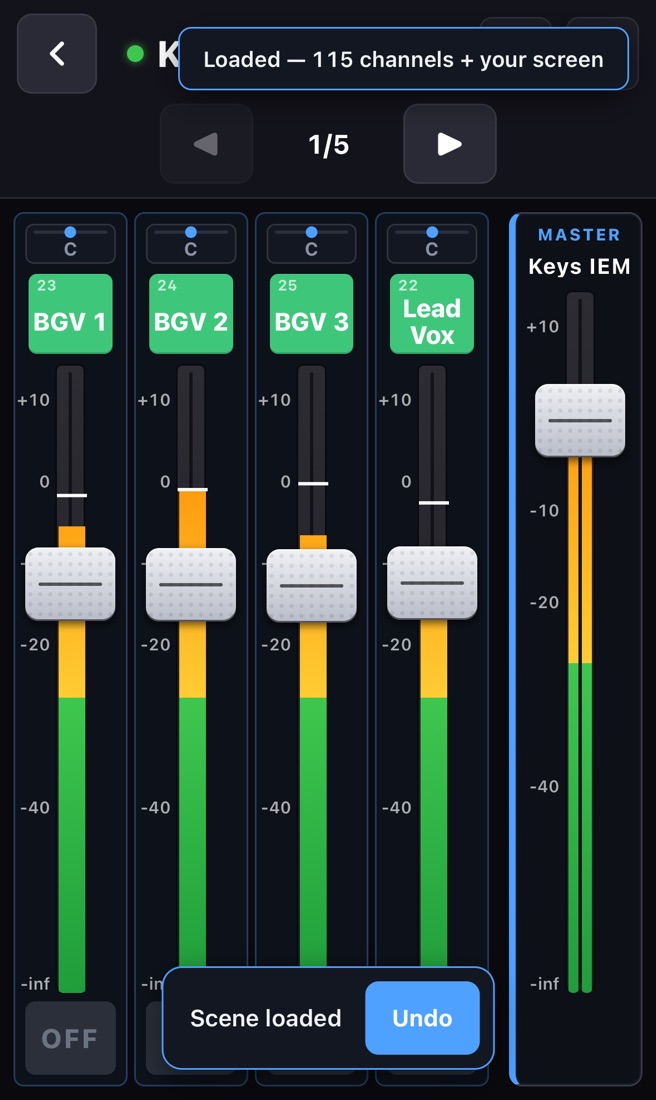The image size is (656, 1100).
Task: Click the MASTER heading text
Action: coord(580,235)
